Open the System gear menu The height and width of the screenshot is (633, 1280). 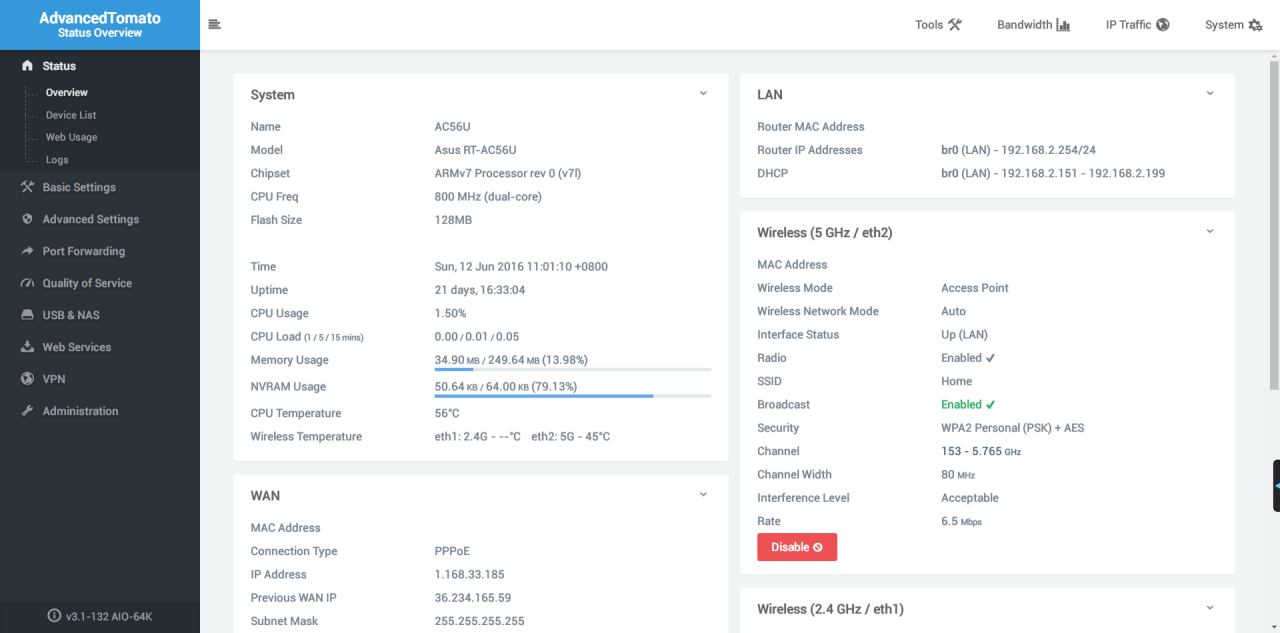click(x=1233, y=25)
